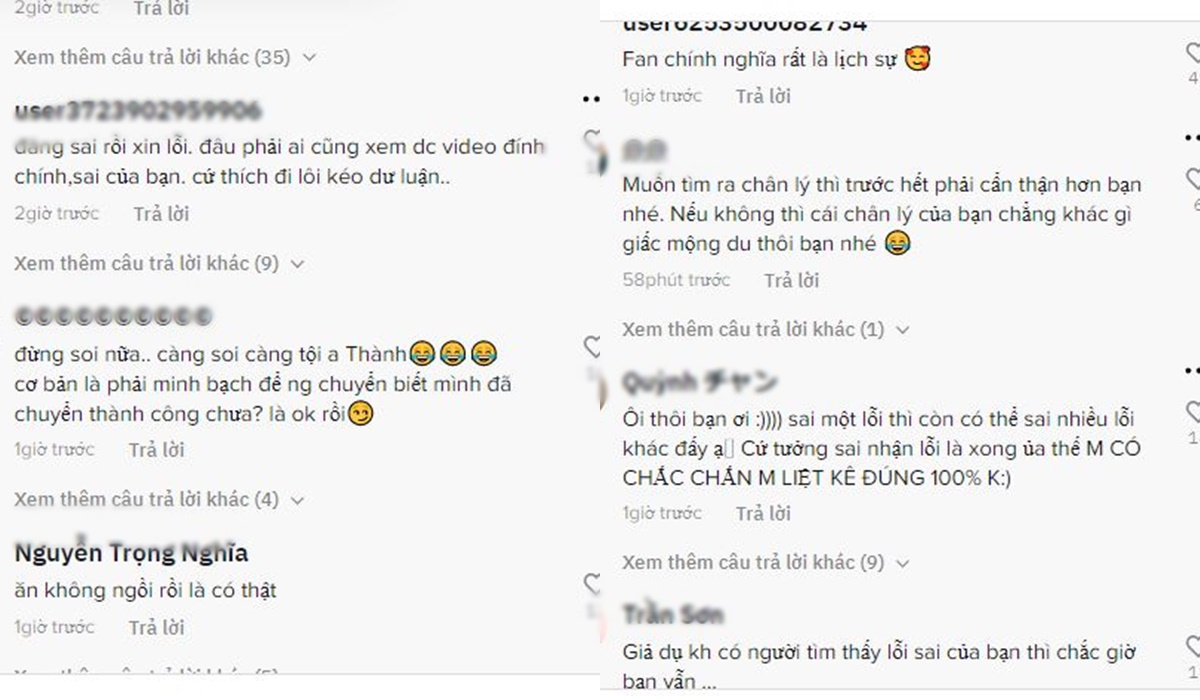This screenshot has width=1200, height=700.
Task: Open user3723902959906 profile name
Action: (138, 110)
